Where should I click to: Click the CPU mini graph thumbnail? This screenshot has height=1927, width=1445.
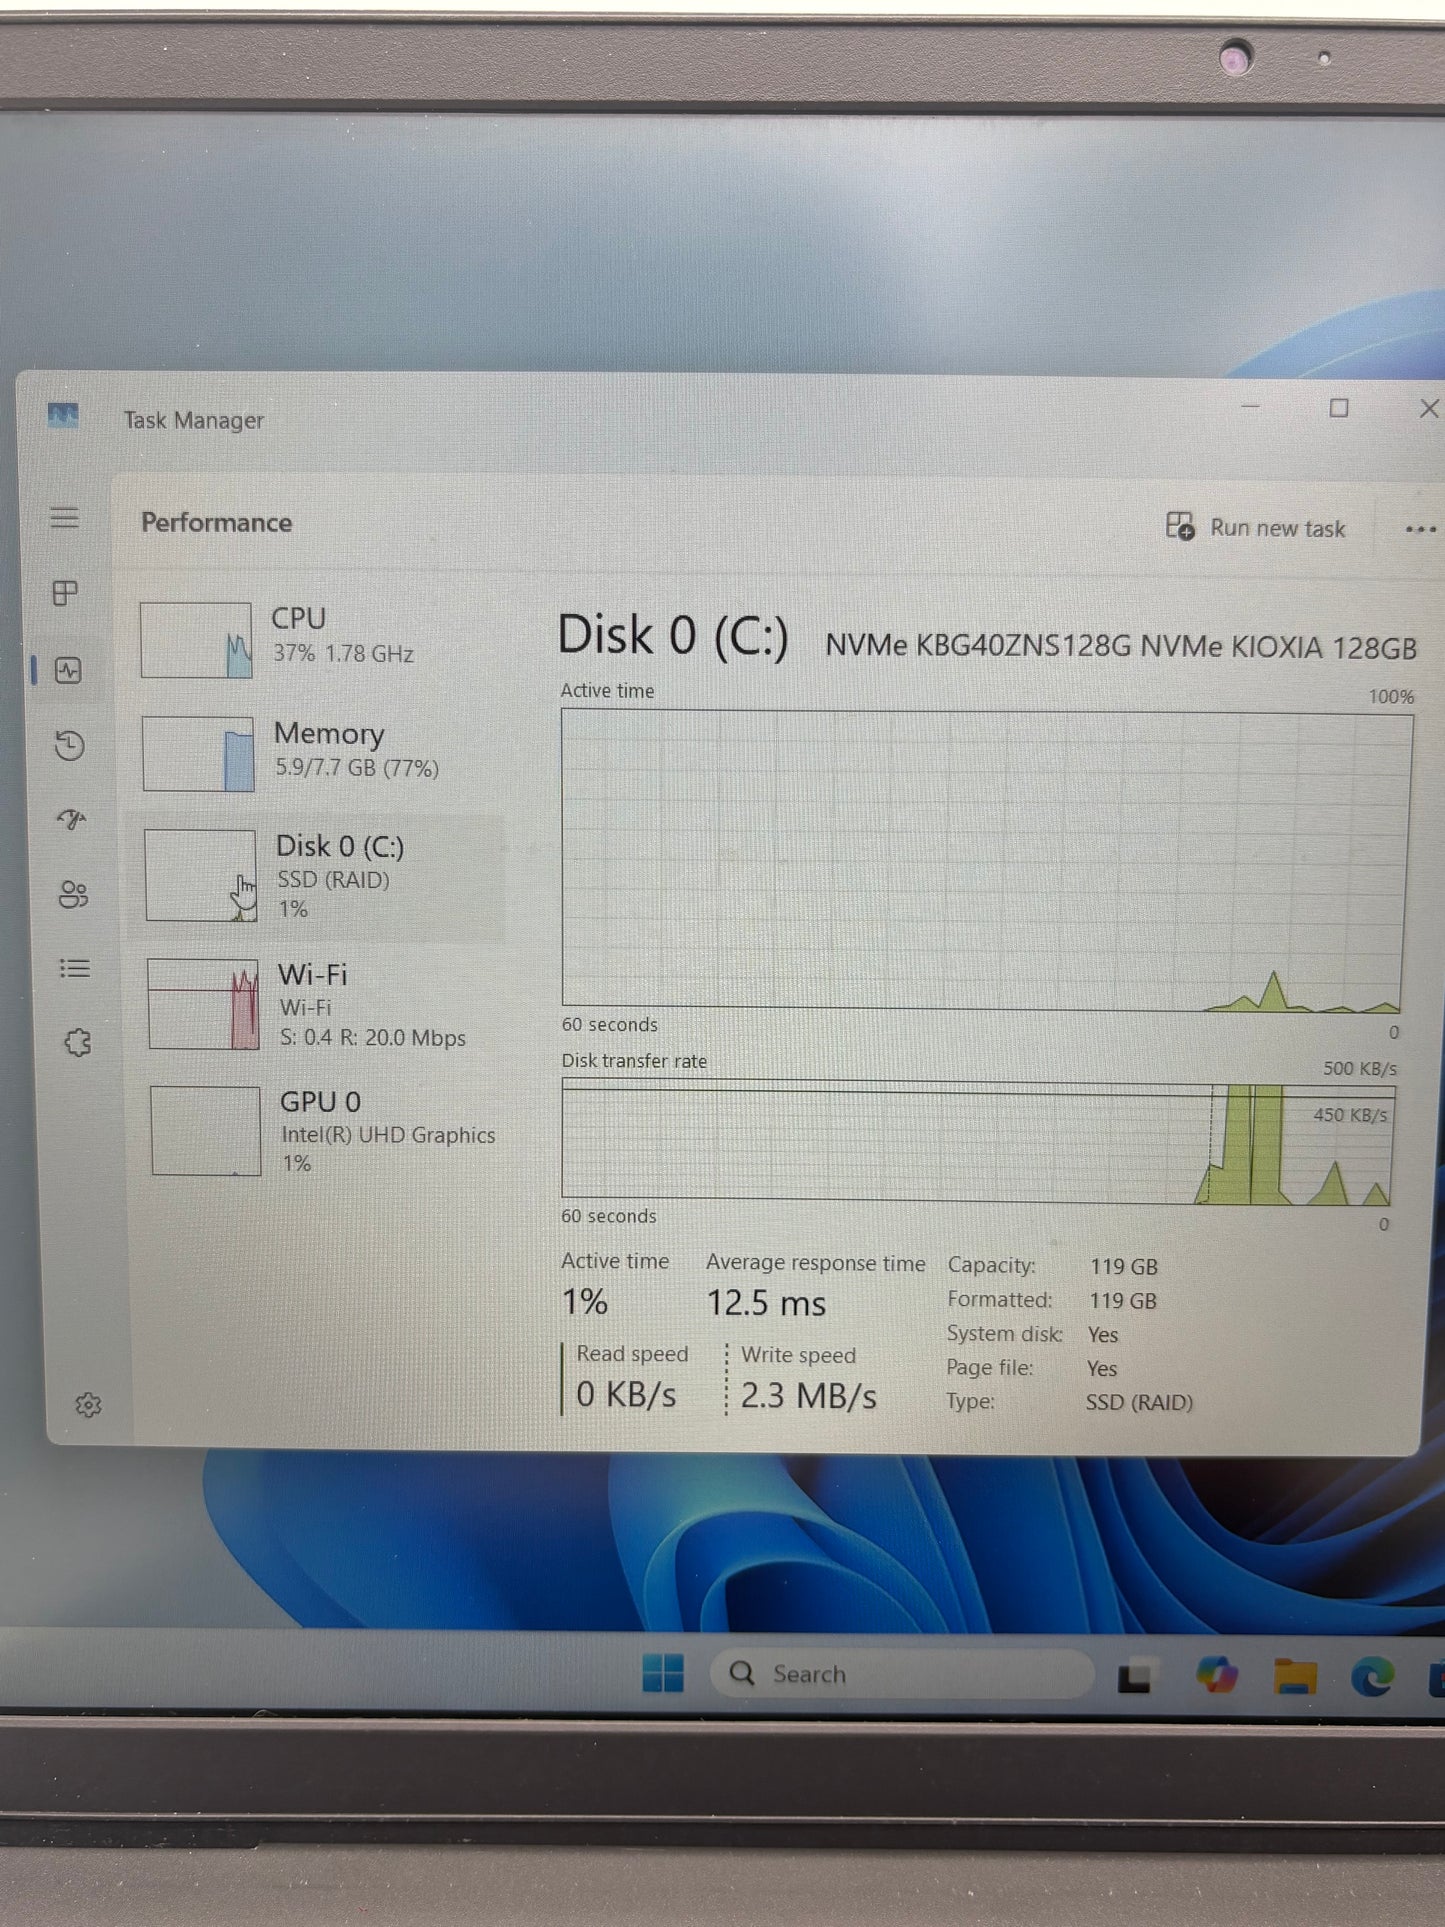click(x=196, y=640)
